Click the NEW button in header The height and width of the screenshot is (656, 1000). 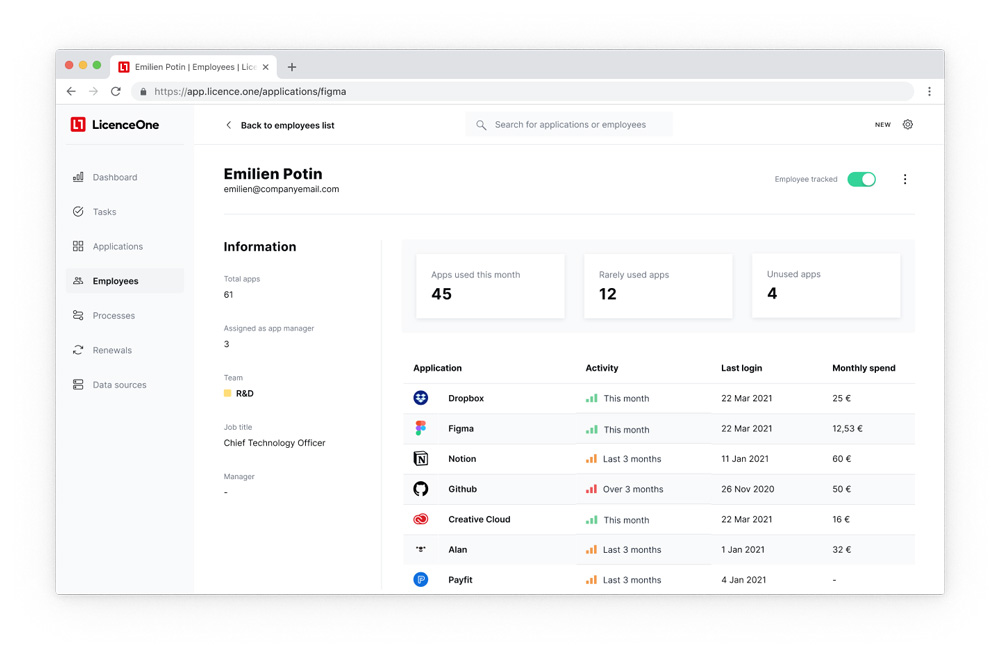coord(883,125)
